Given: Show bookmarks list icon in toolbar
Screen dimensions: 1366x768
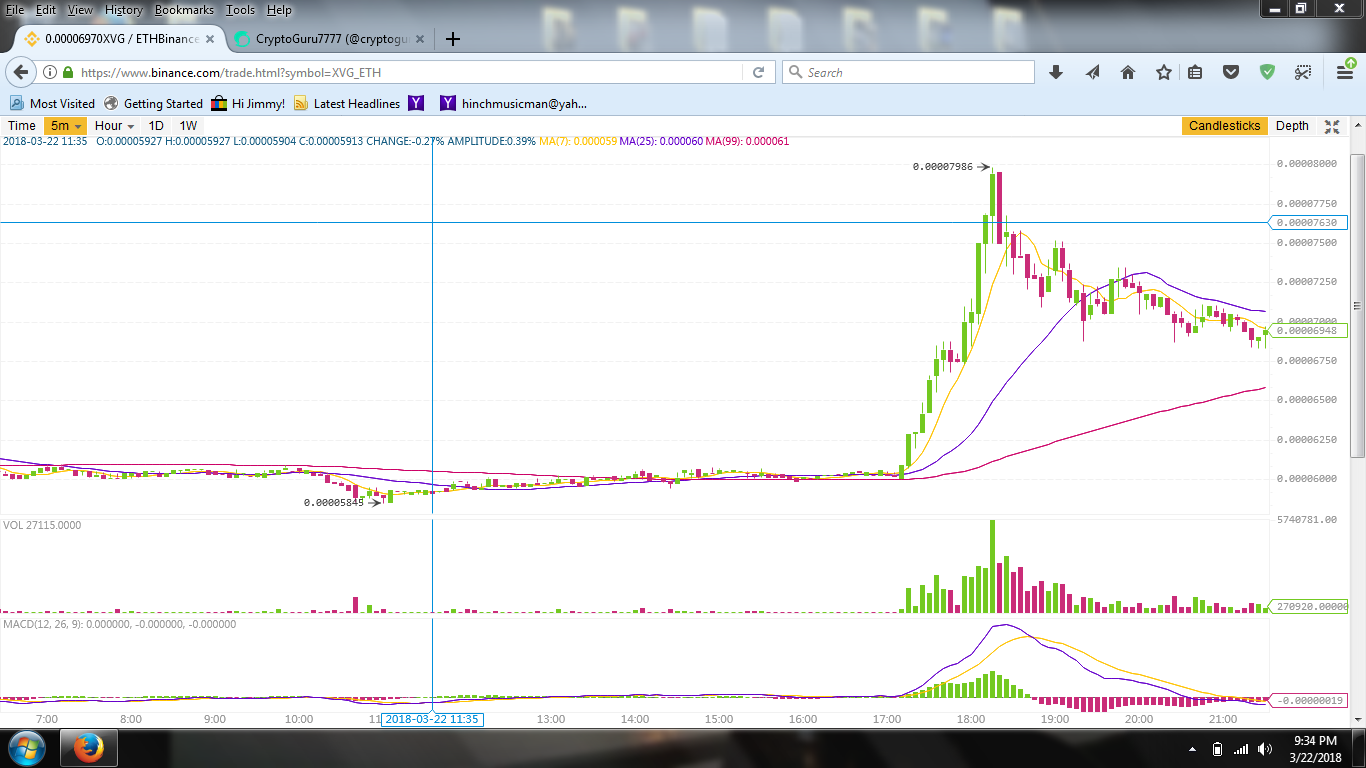Looking at the screenshot, I should point(1195,72).
